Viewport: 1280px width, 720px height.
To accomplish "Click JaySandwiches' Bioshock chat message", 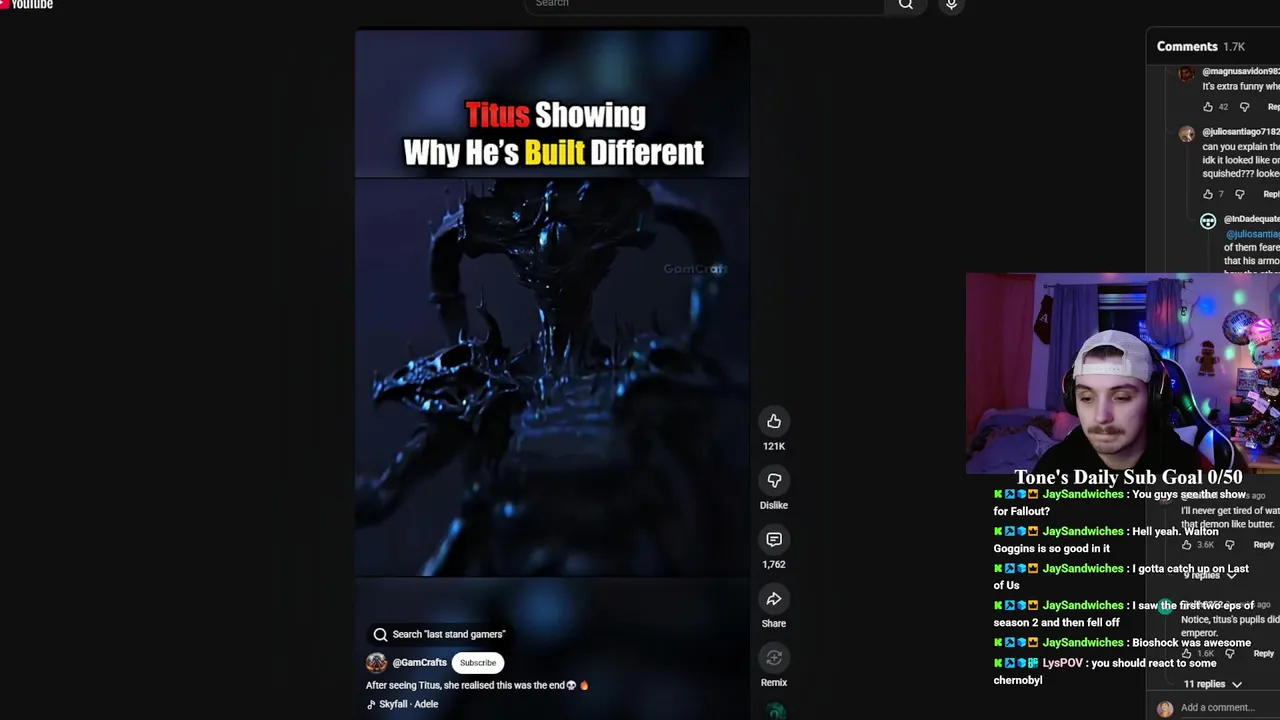I will [x=1122, y=643].
